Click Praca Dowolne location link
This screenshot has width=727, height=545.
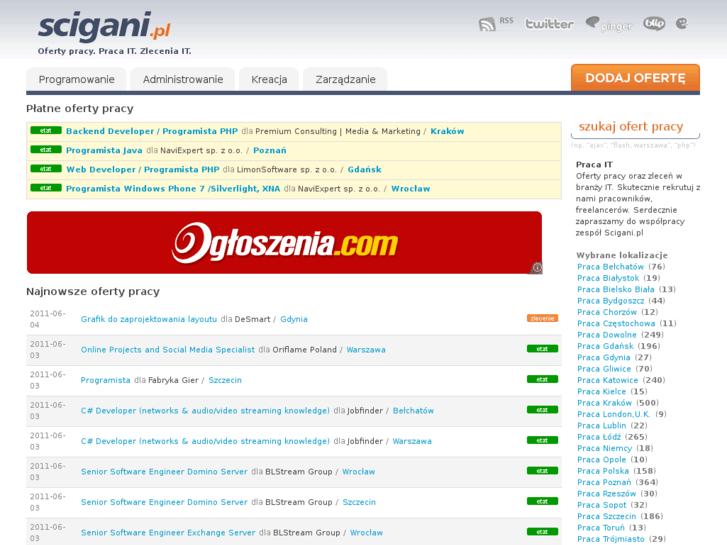click(x=607, y=335)
